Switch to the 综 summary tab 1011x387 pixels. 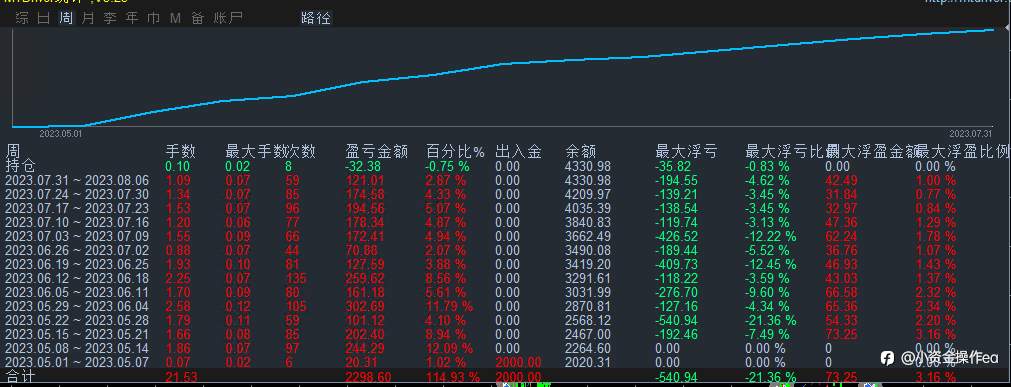22,18
